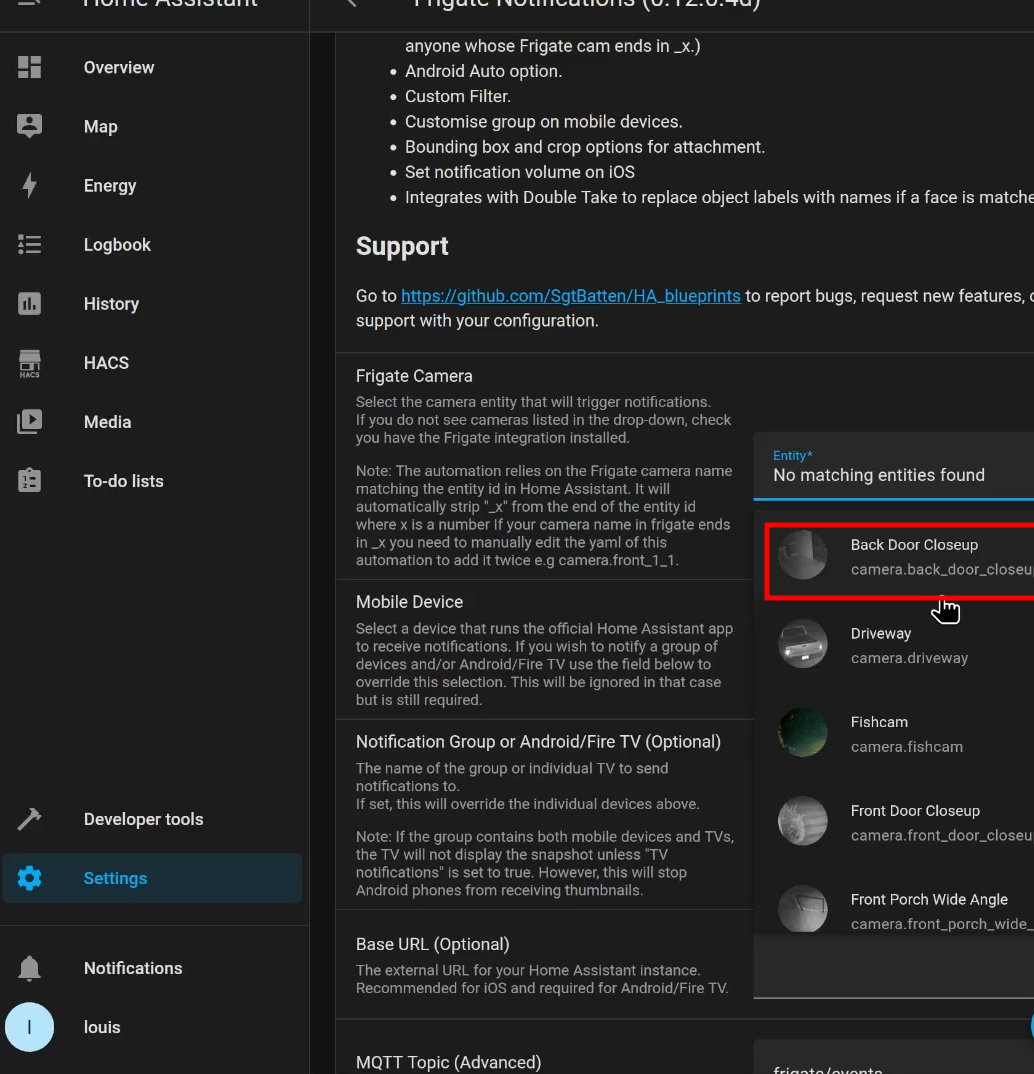Click the MQTT Topic (Advanced) title
The height and width of the screenshot is (1074, 1034).
click(449, 1062)
